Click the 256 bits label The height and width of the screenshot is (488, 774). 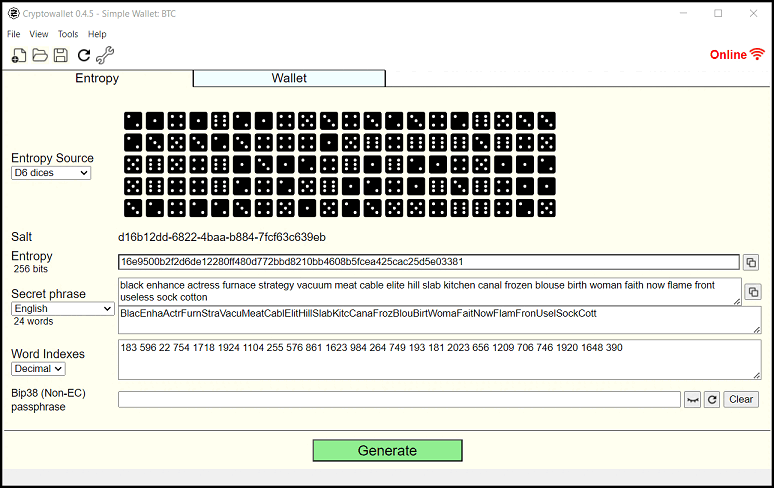tap(31, 269)
